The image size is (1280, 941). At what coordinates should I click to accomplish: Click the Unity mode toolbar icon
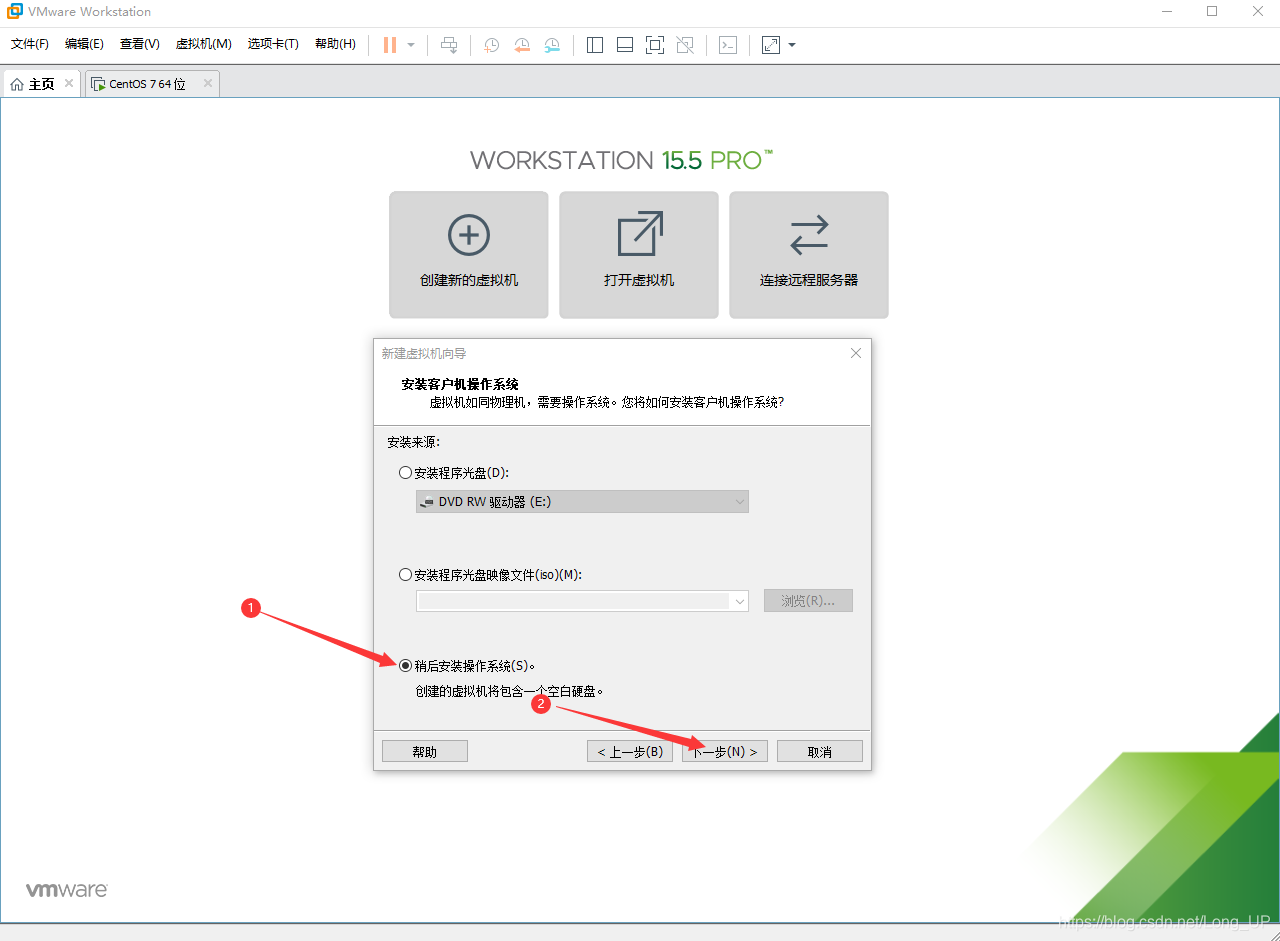[x=685, y=45]
